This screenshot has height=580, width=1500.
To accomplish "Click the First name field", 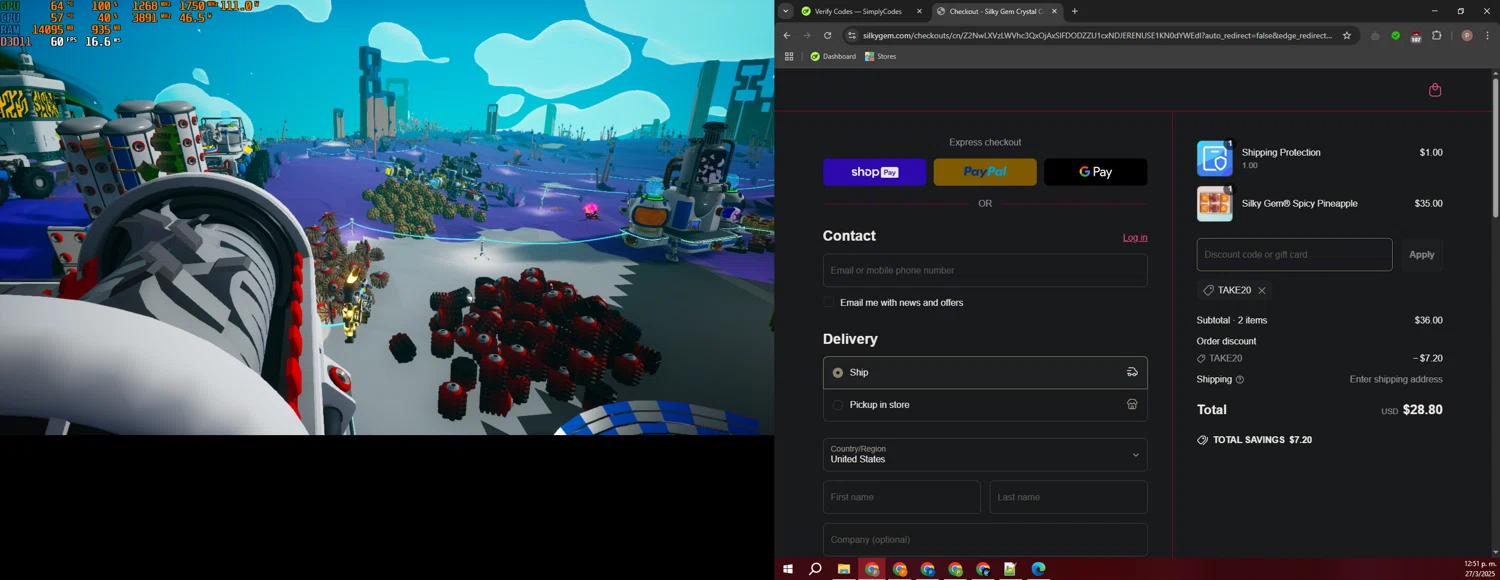I will 901,497.
